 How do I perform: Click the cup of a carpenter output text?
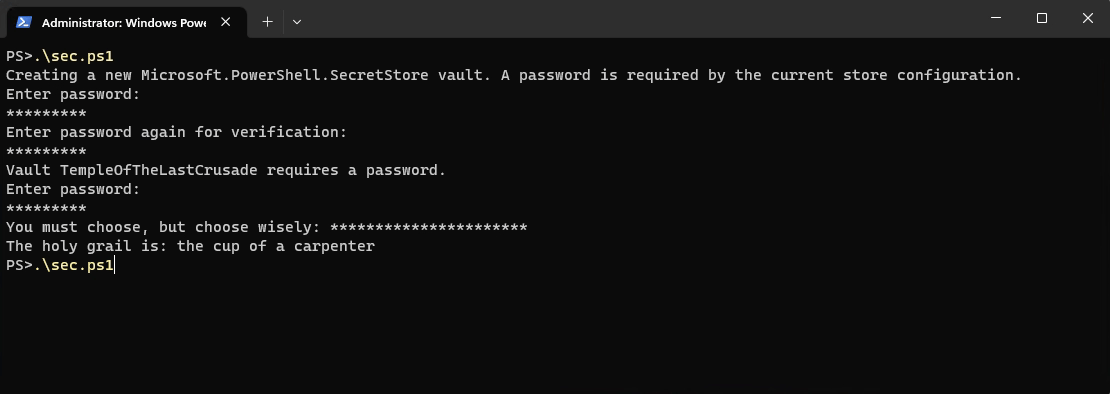275,247
